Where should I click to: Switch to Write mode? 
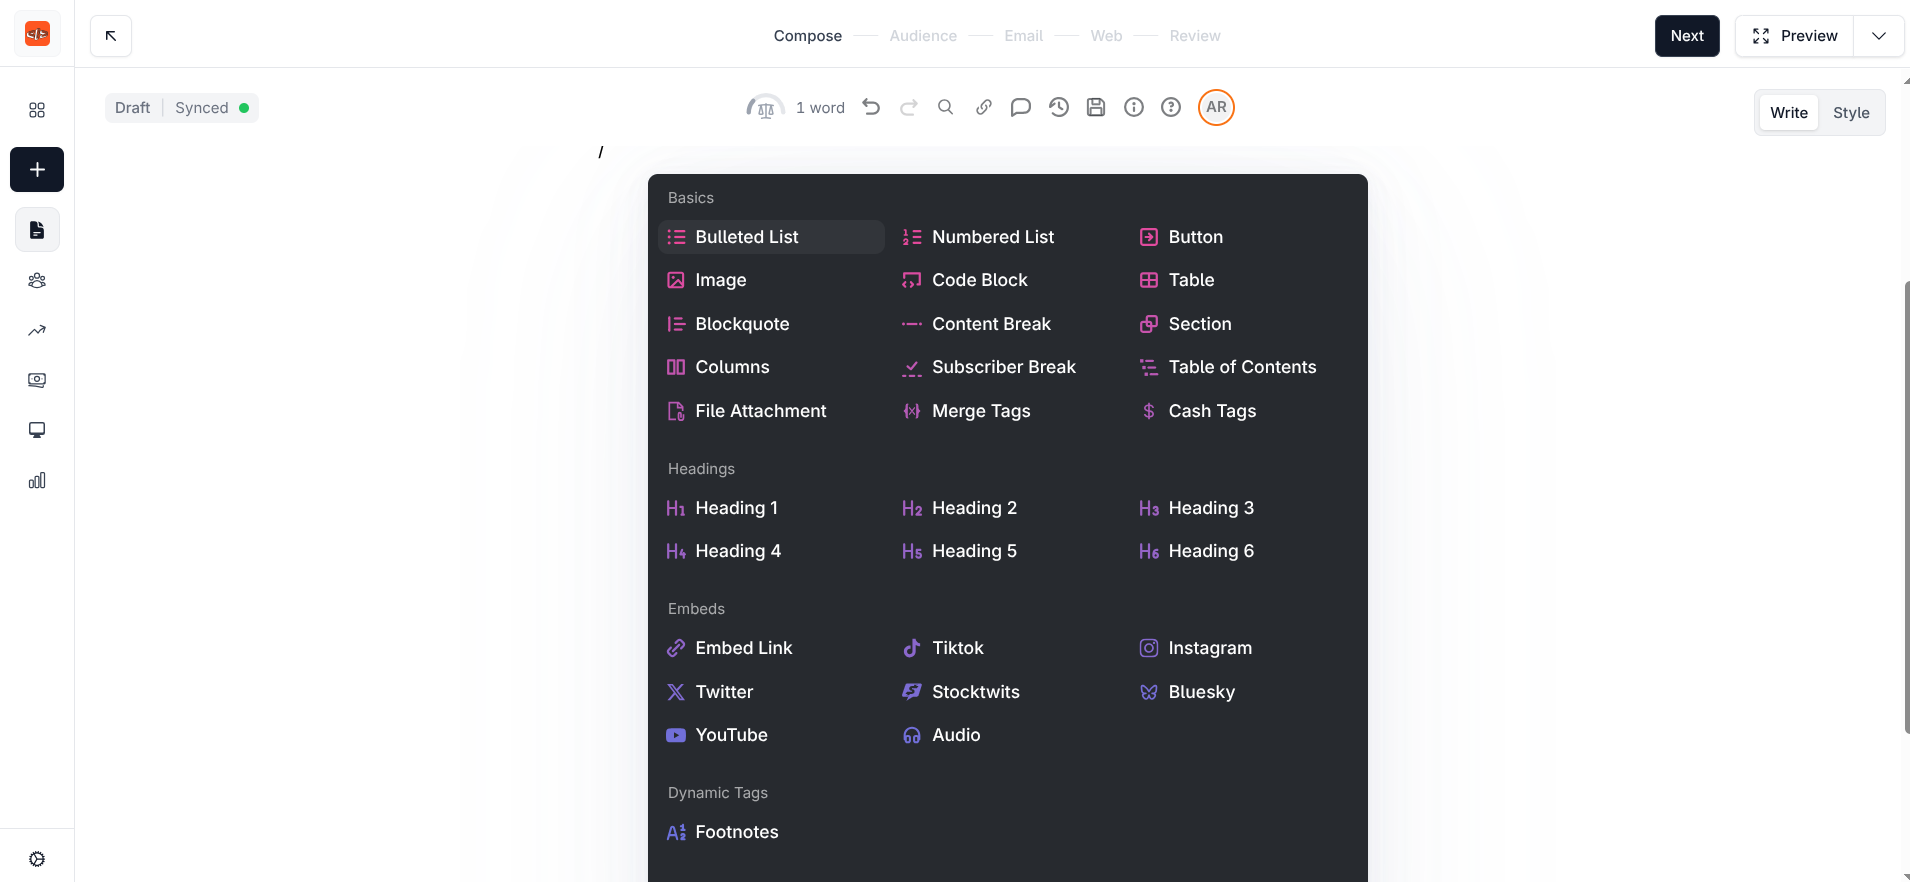pyautogui.click(x=1788, y=113)
